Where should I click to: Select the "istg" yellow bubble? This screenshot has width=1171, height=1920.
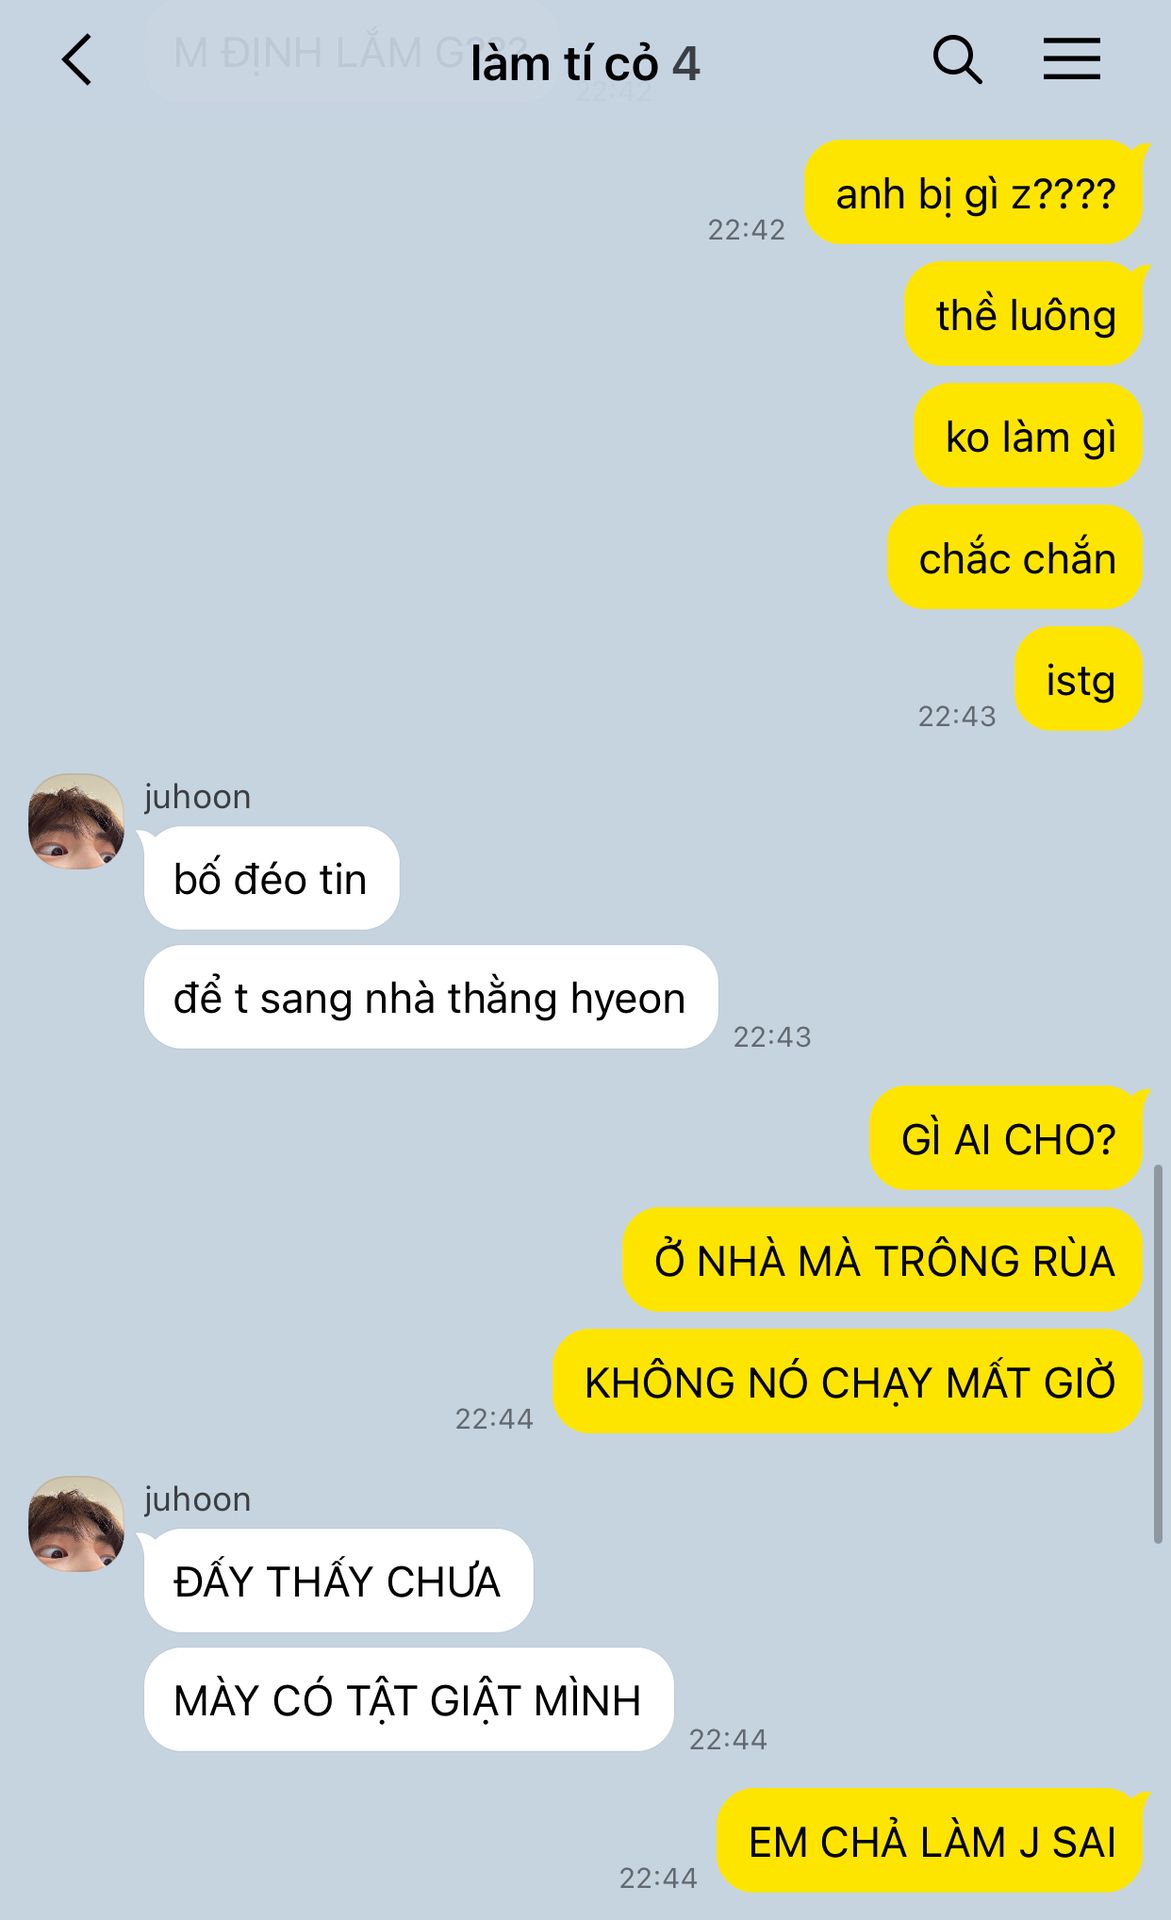coord(1079,680)
